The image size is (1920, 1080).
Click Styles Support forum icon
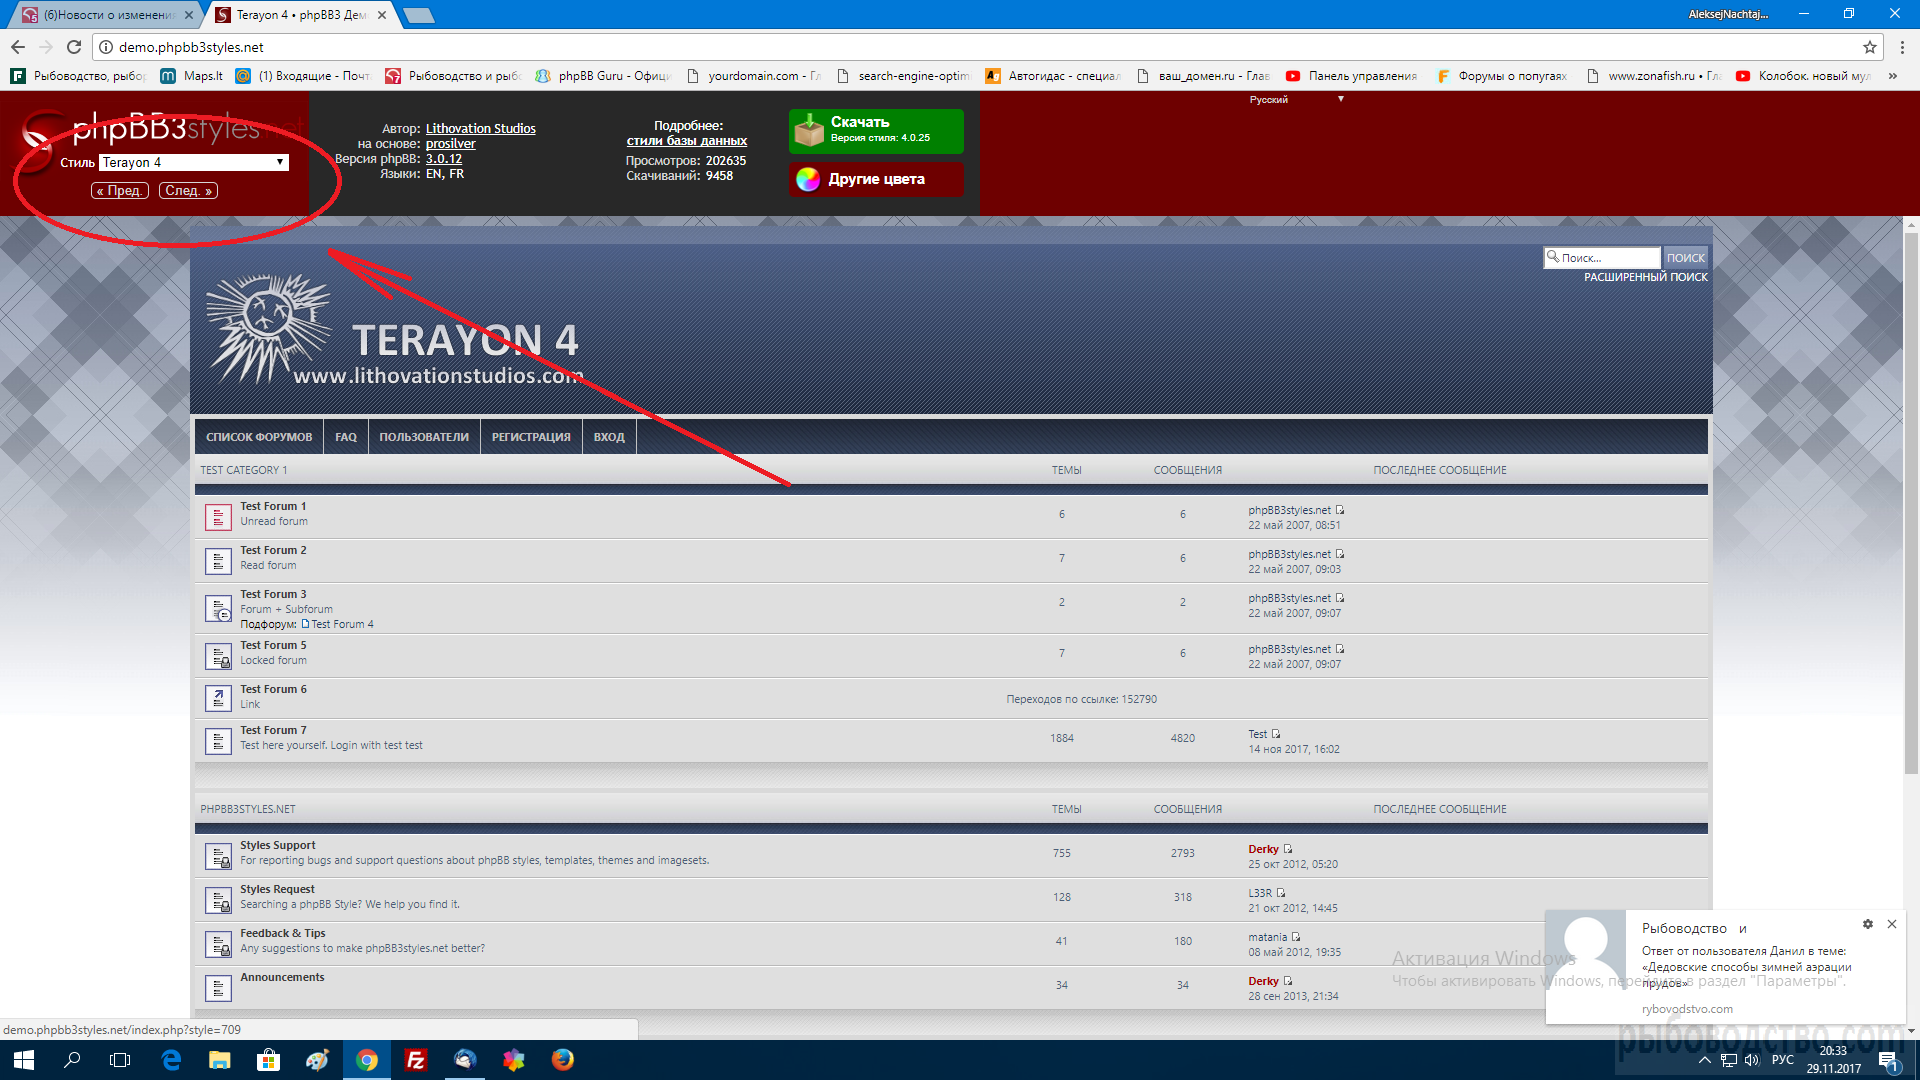[x=218, y=856]
